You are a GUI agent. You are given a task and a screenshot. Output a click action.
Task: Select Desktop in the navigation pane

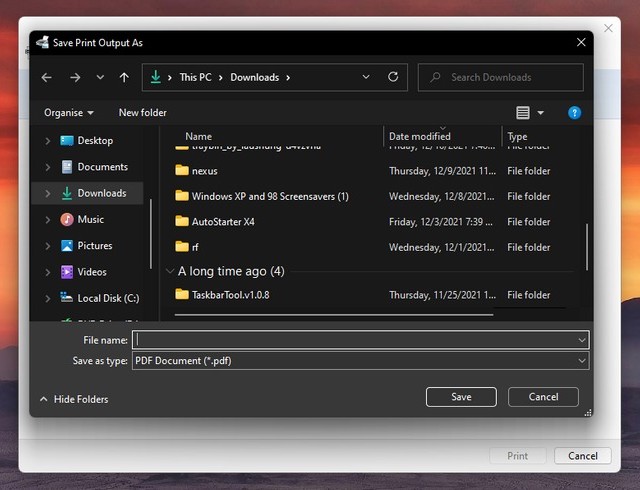pos(95,140)
